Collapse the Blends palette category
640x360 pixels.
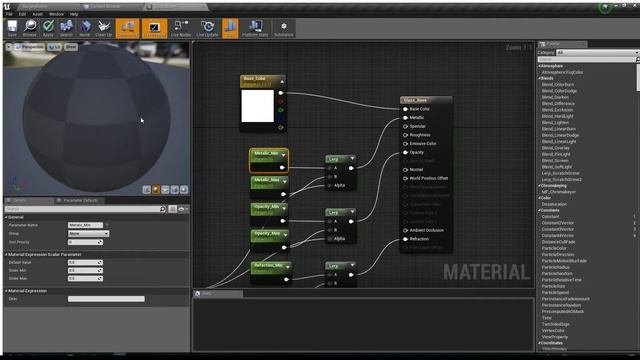click(x=540, y=78)
